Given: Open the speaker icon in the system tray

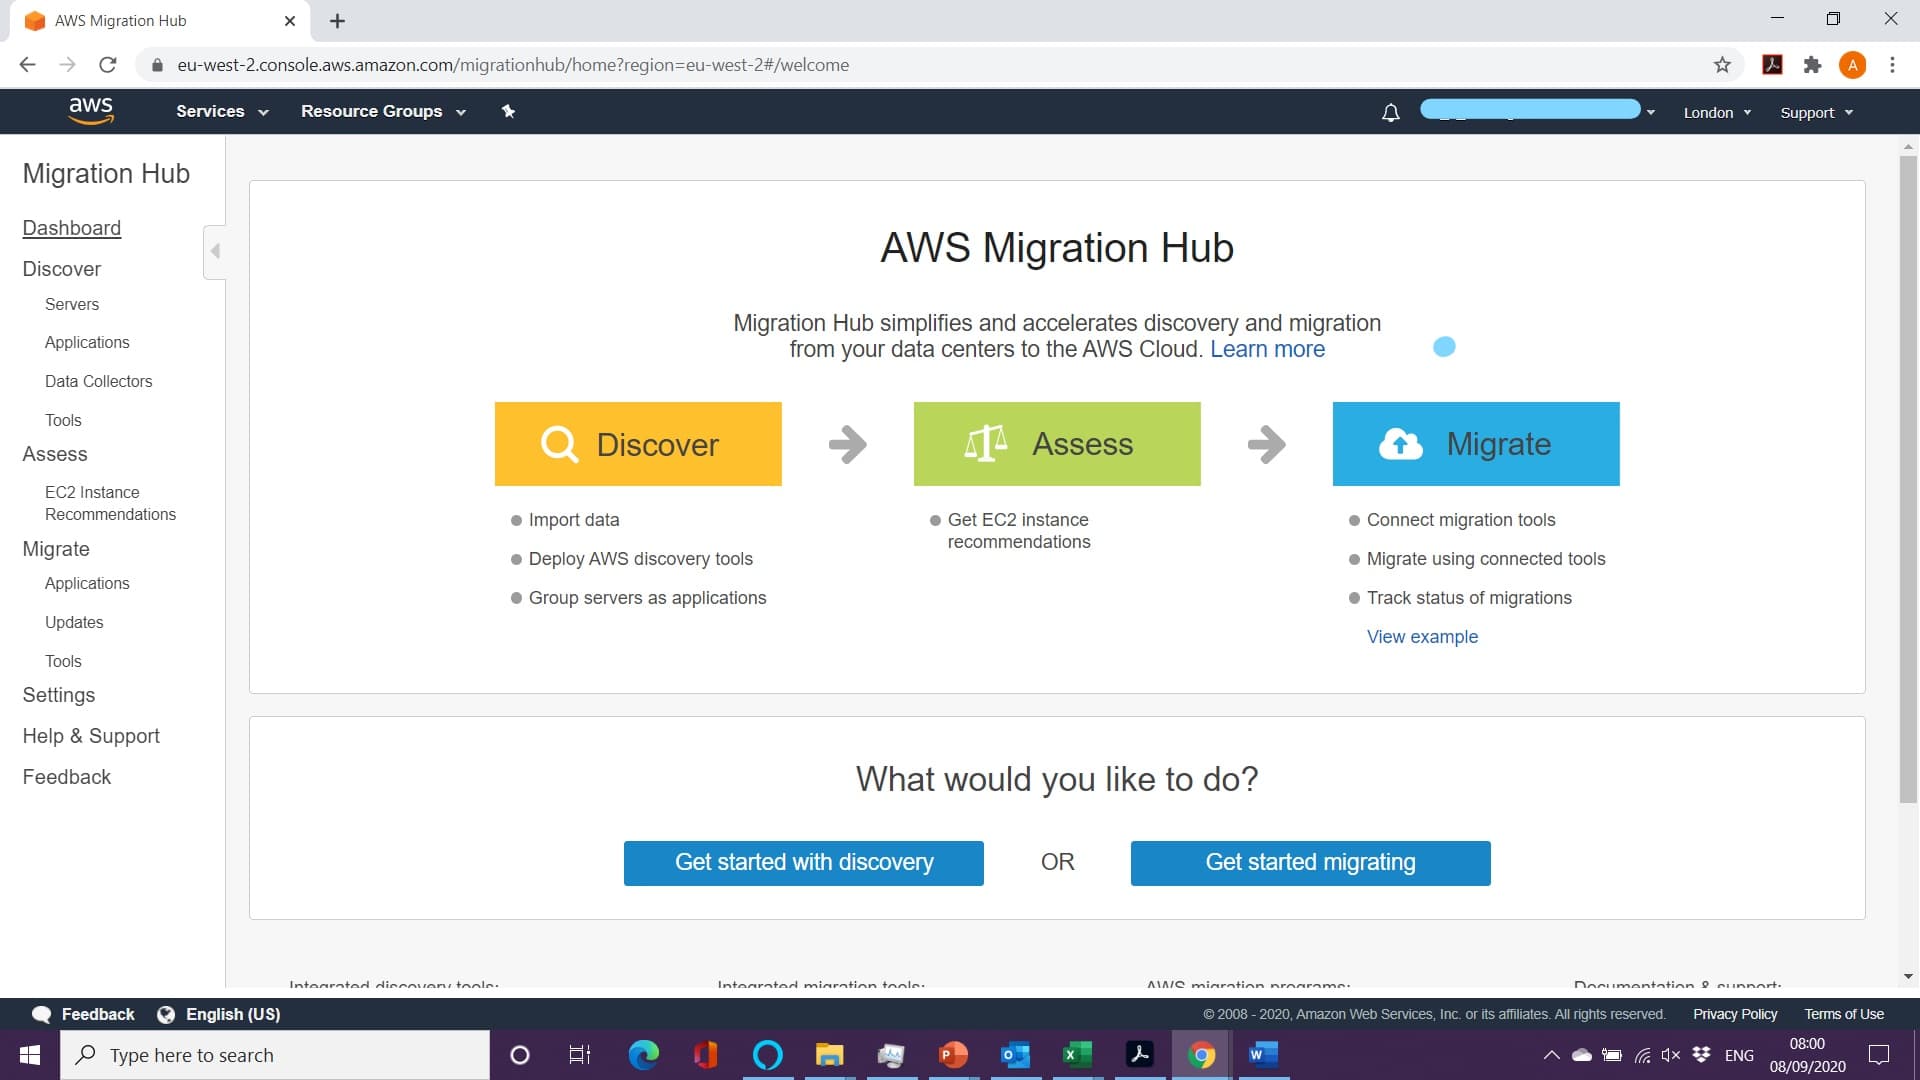Looking at the screenshot, I should (x=1671, y=1054).
